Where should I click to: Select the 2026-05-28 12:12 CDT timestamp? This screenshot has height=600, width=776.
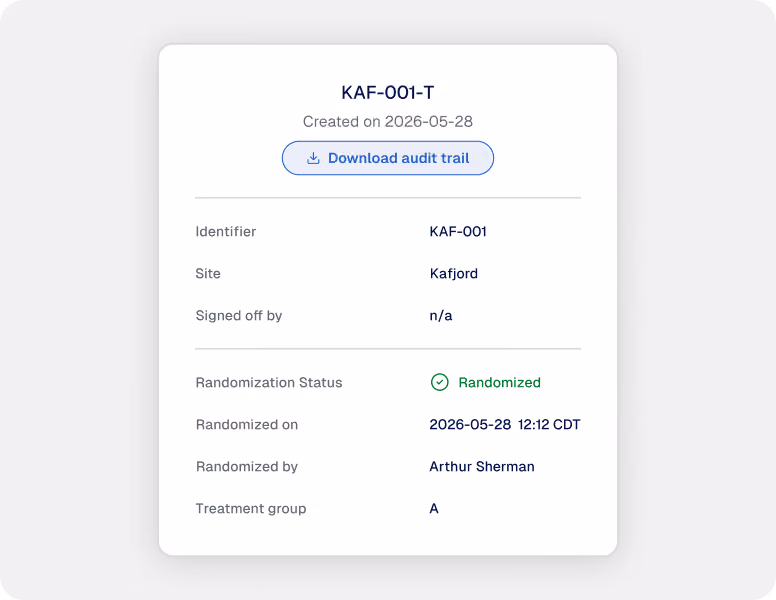(504, 424)
